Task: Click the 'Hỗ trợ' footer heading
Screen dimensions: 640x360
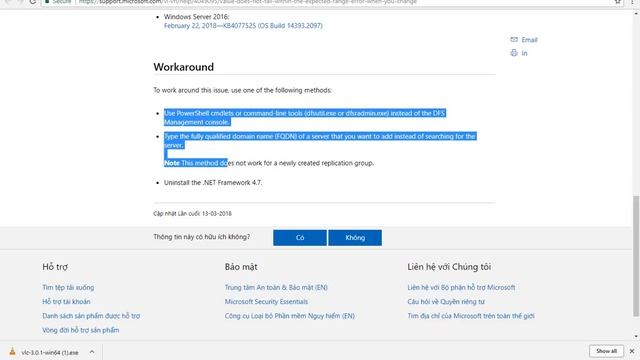Action: (x=55, y=267)
